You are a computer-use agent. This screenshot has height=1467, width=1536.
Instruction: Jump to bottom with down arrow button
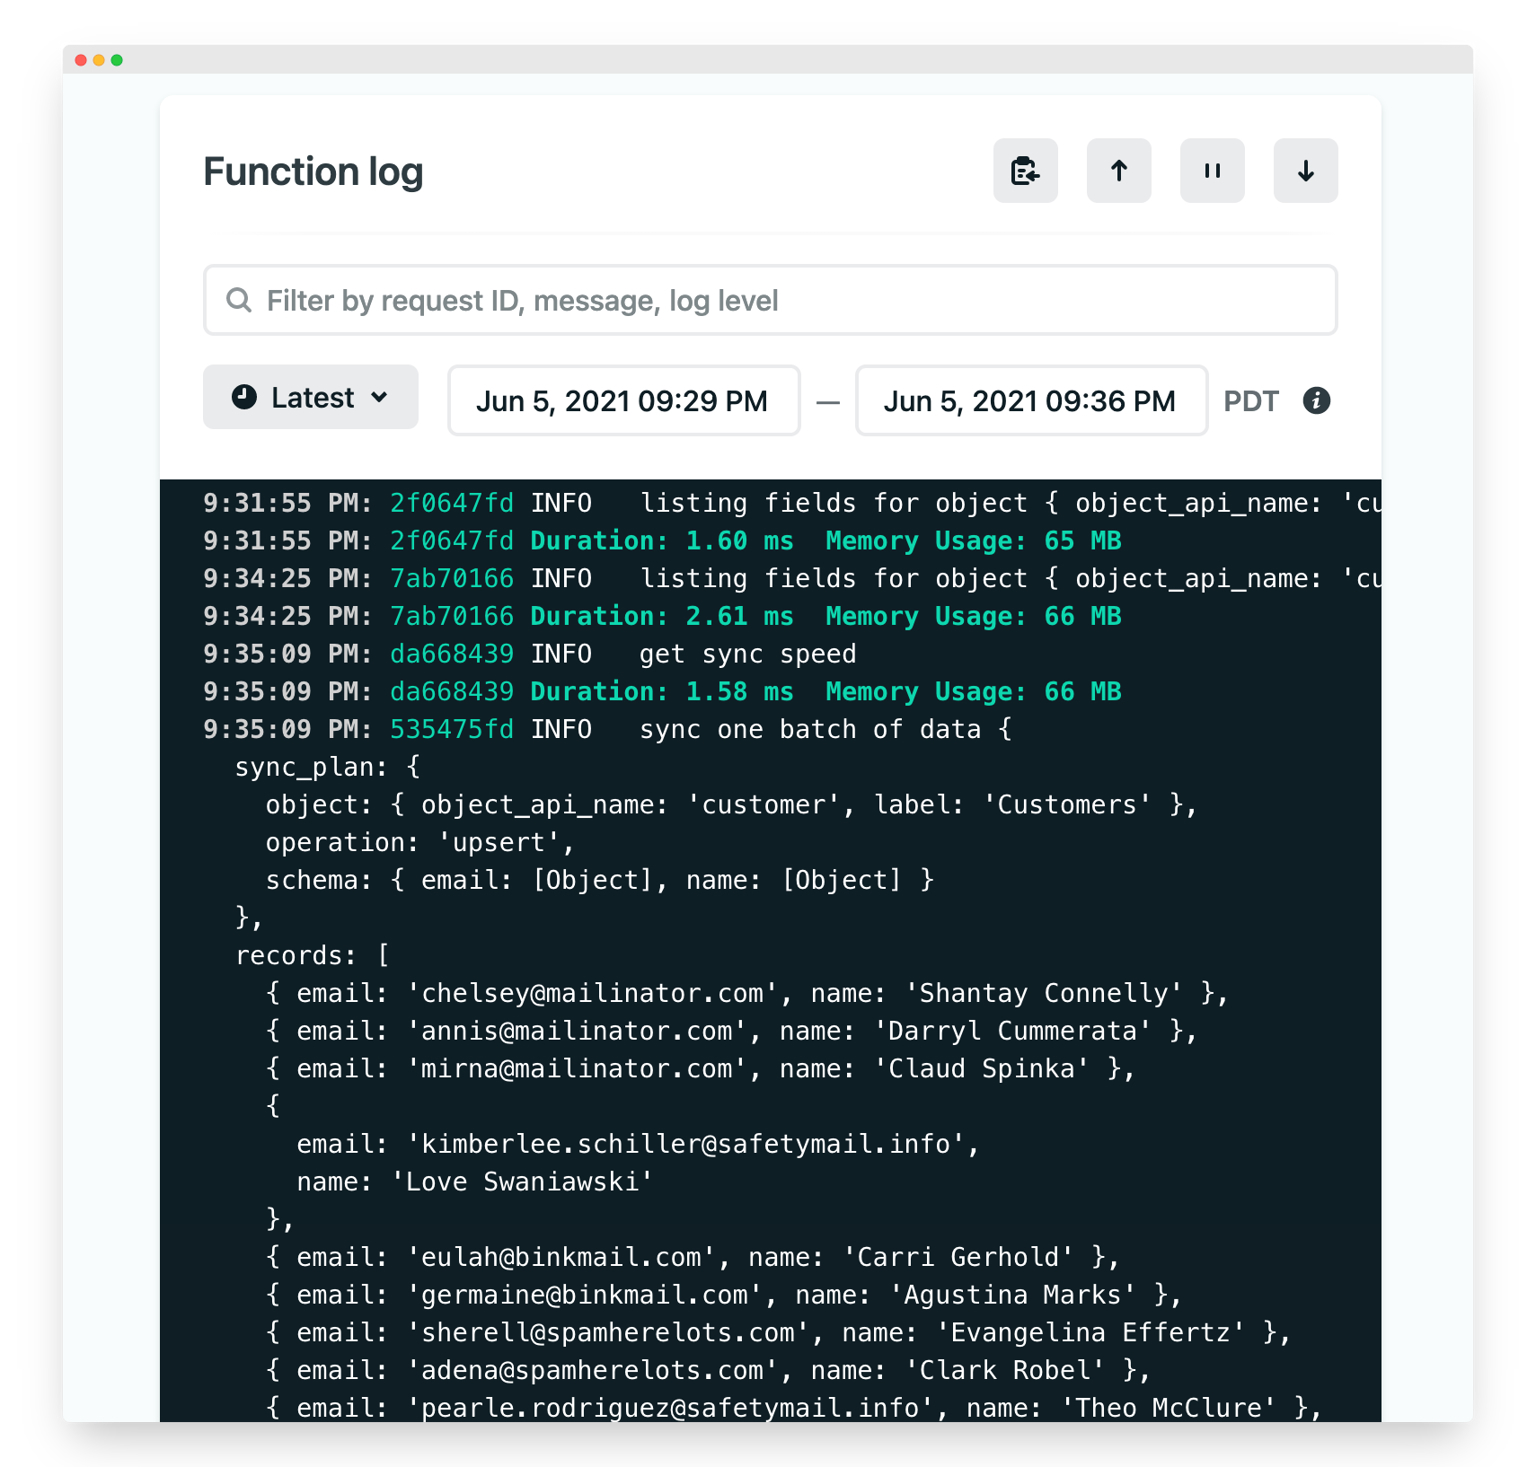pyautogui.click(x=1305, y=171)
